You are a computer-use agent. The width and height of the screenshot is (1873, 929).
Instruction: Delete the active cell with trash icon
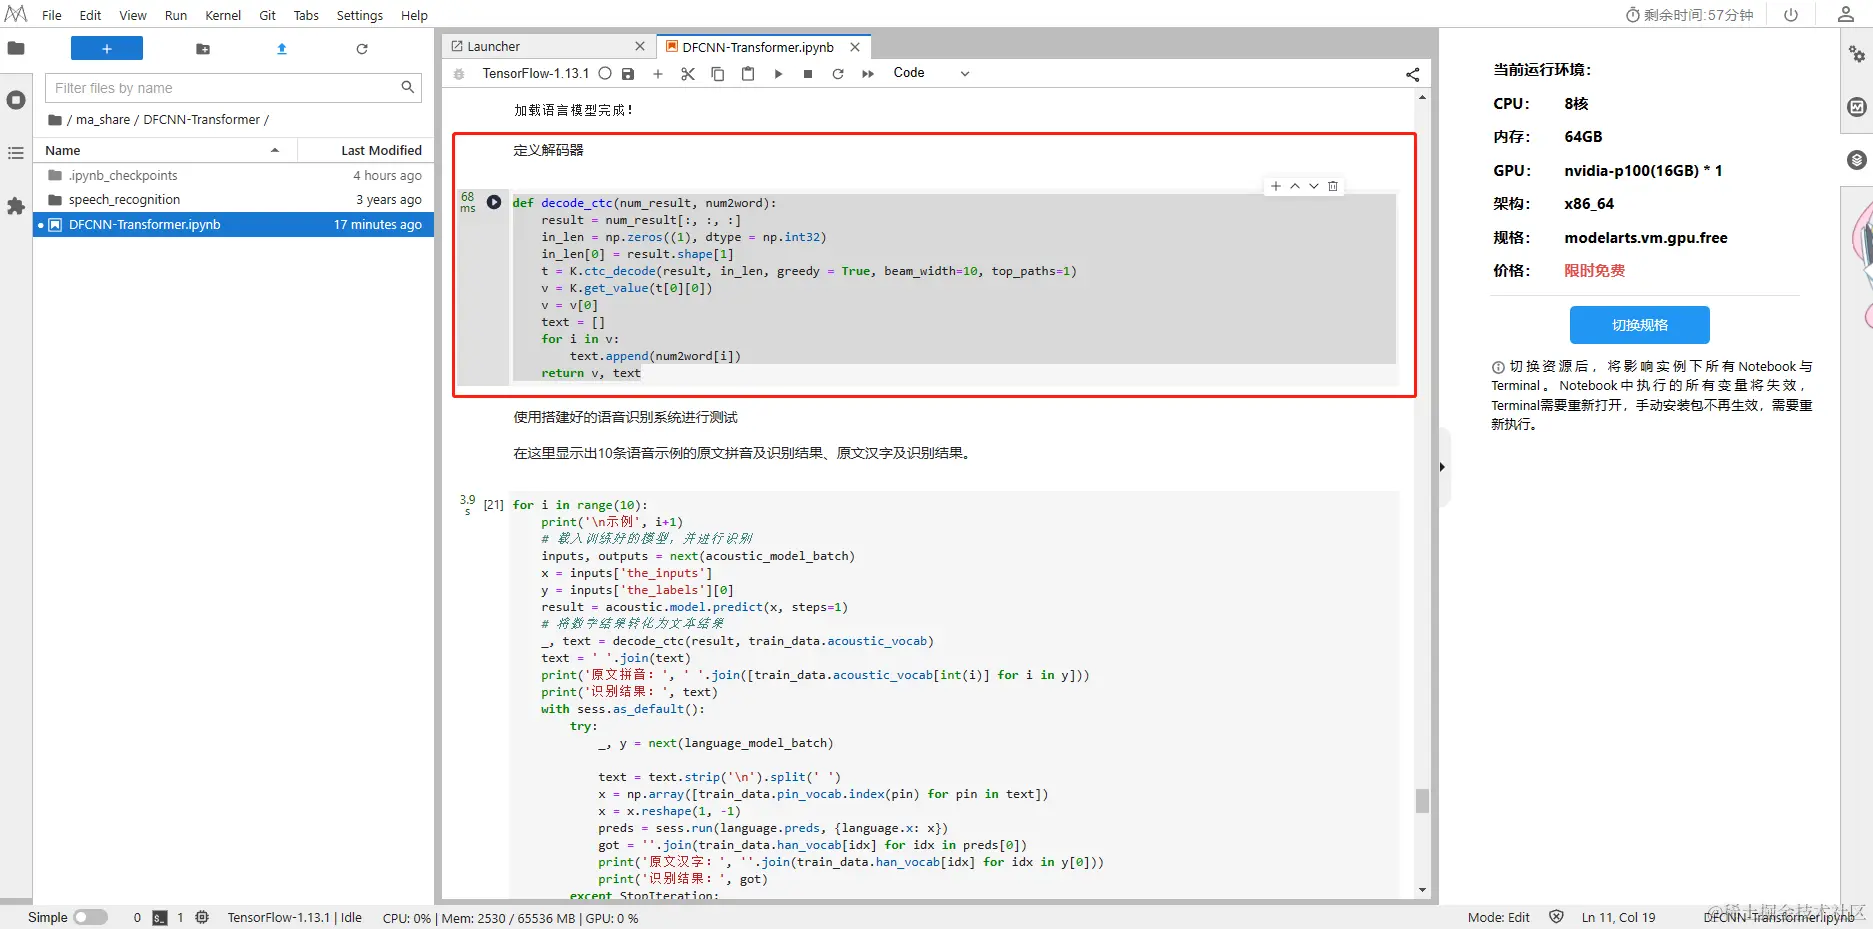pyautogui.click(x=1333, y=186)
